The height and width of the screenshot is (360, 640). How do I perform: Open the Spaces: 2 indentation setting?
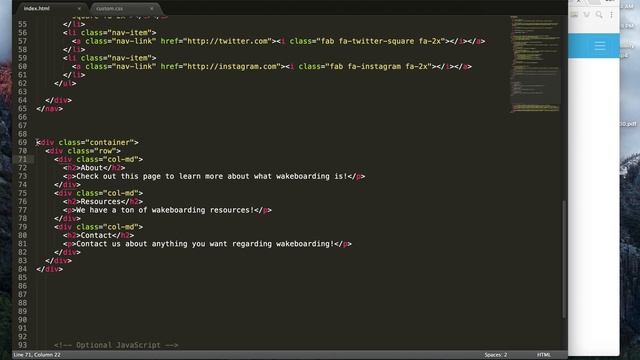pyautogui.click(x=496, y=355)
